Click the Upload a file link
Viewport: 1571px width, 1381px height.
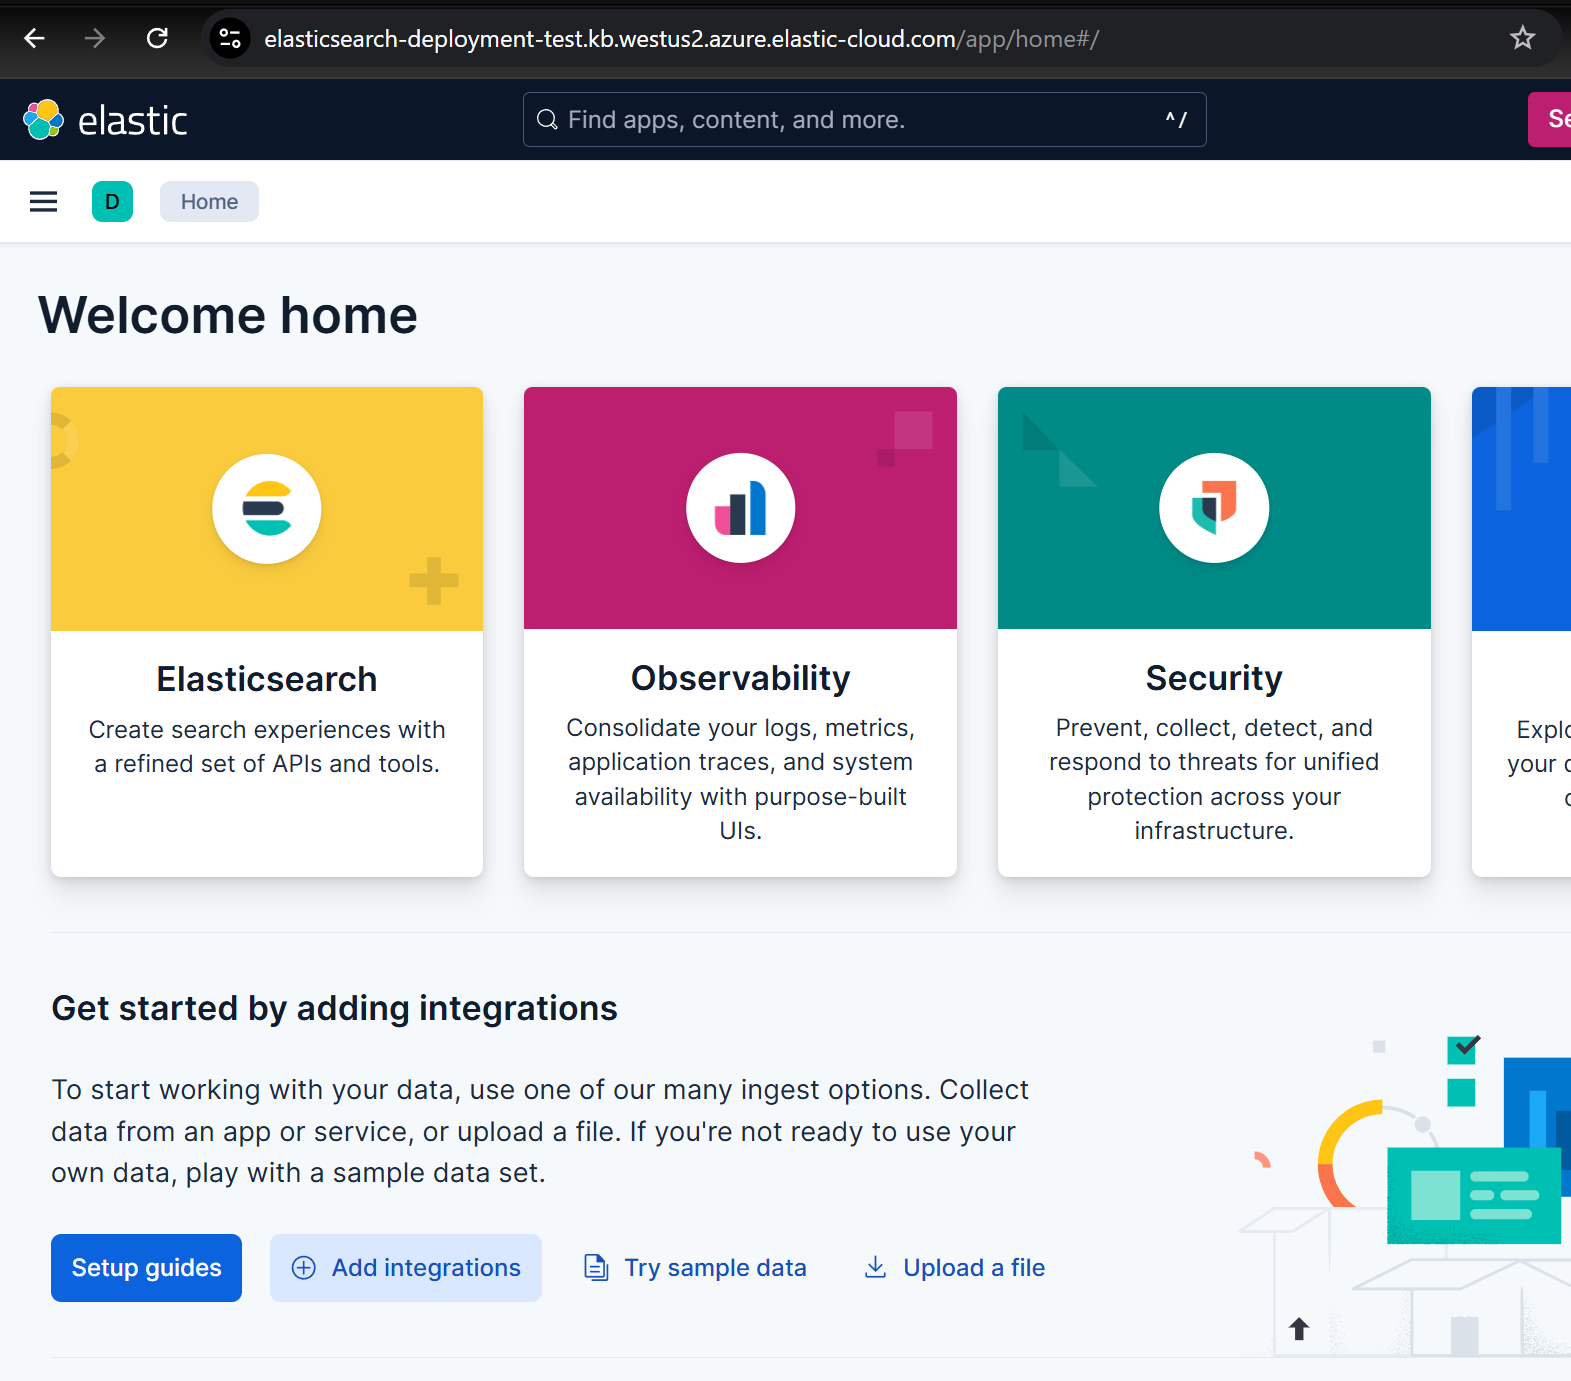click(x=954, y=1268)
